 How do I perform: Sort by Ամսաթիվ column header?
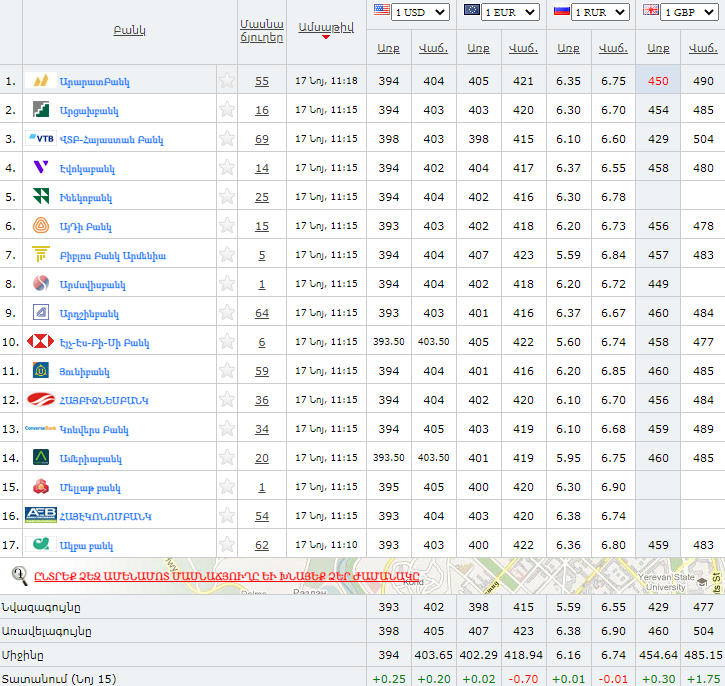point(326,28)
